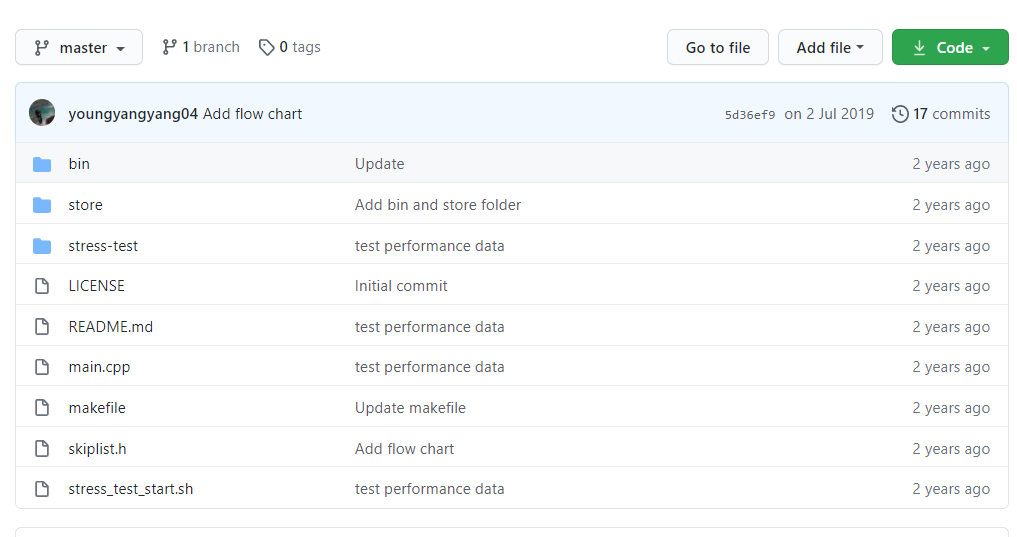Click the tag icon next to 0 tags
This screenshot has height=537, width=1017.
tap(266, 47)
